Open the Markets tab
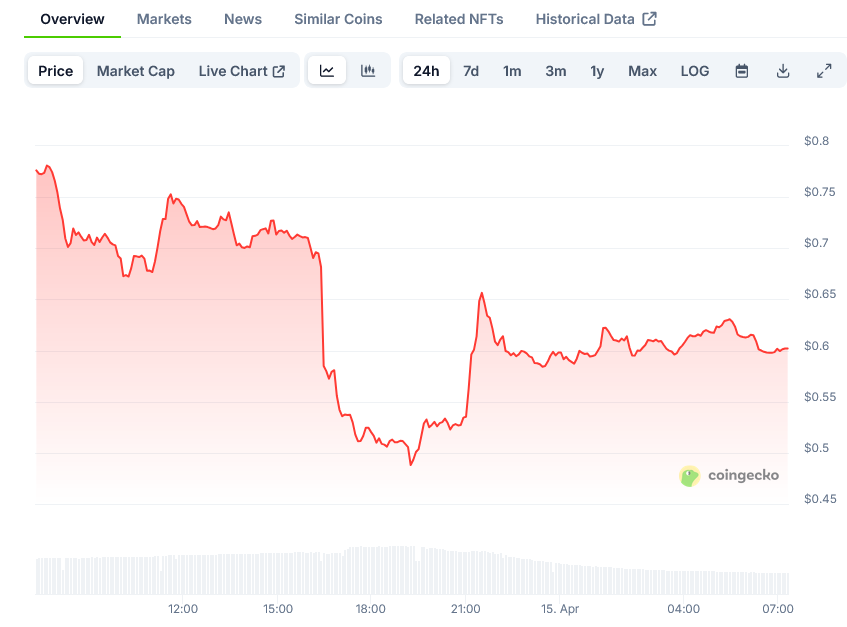Screen dimensions: 847x627 (164, 19)
